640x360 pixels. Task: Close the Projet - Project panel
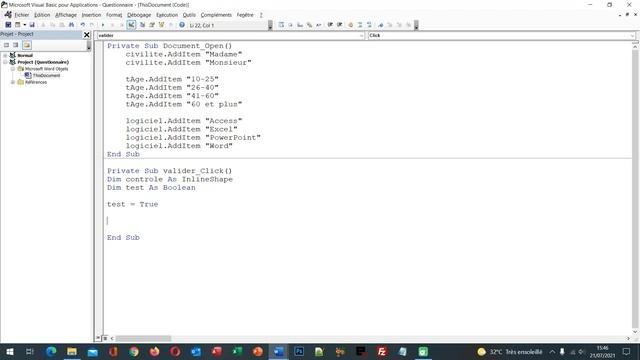pyautogui.click(x=87, y=35)
